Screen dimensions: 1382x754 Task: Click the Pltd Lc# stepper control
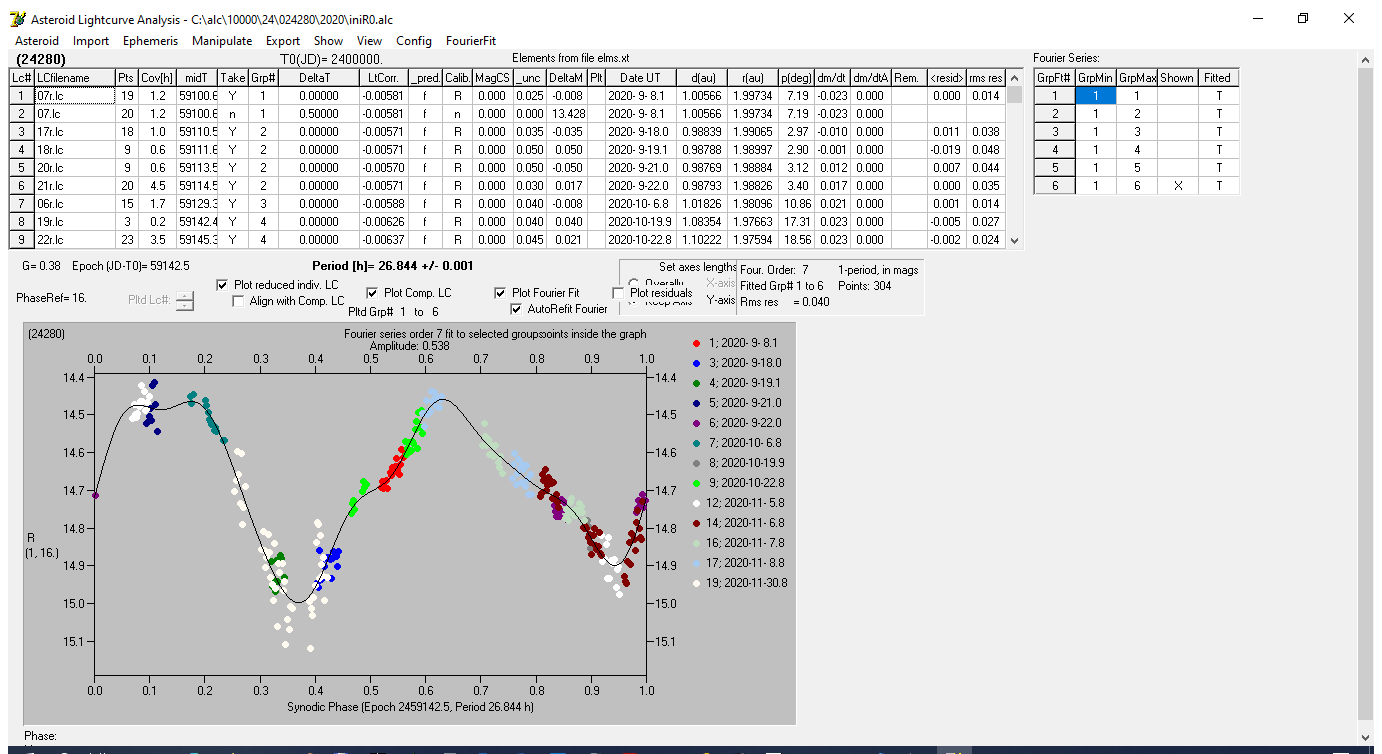coord(185,299)
